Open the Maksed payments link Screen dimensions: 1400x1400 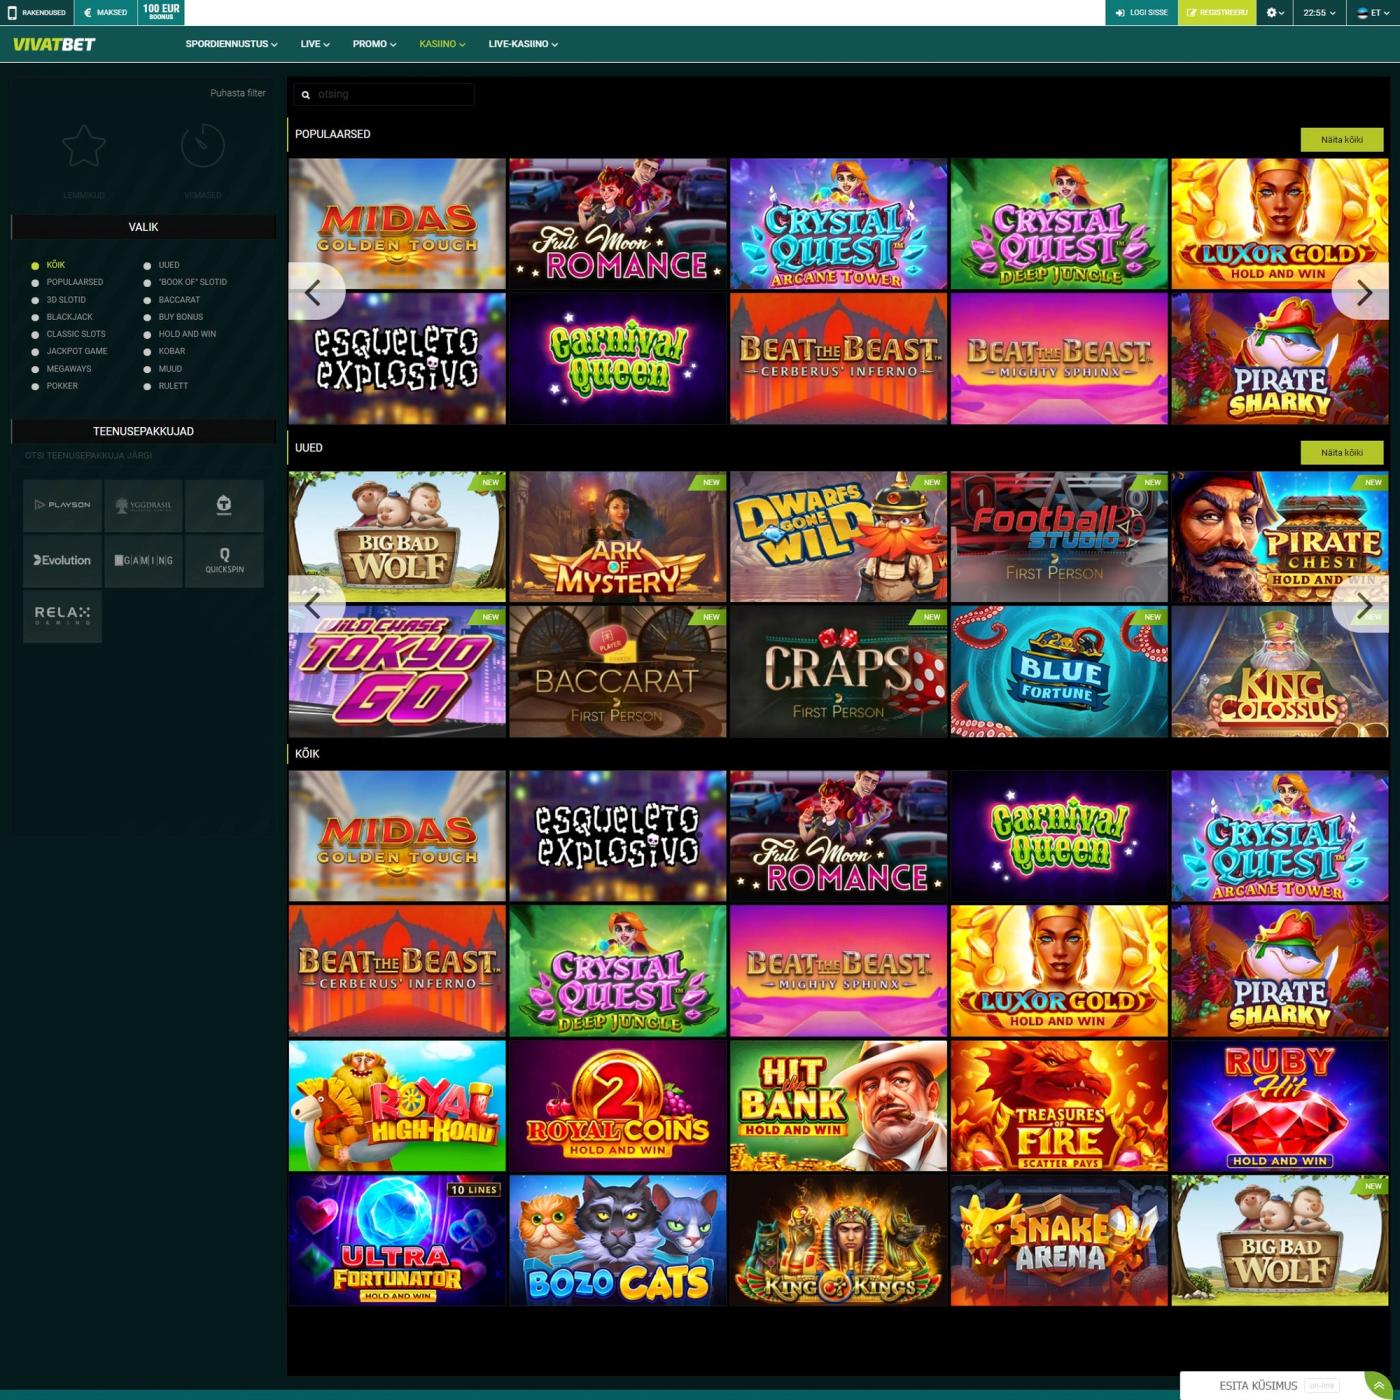click(x=106, y=13)
